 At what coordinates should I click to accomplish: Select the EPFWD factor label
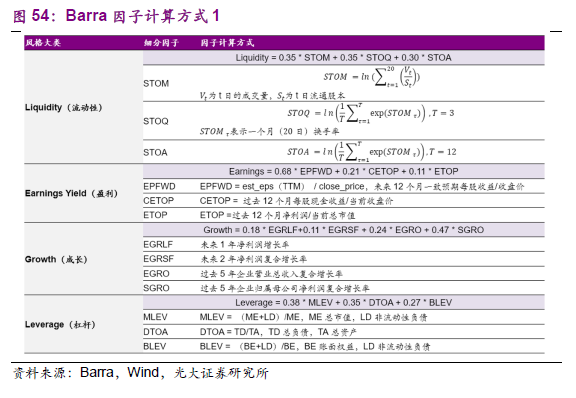[x=159, y=186]
